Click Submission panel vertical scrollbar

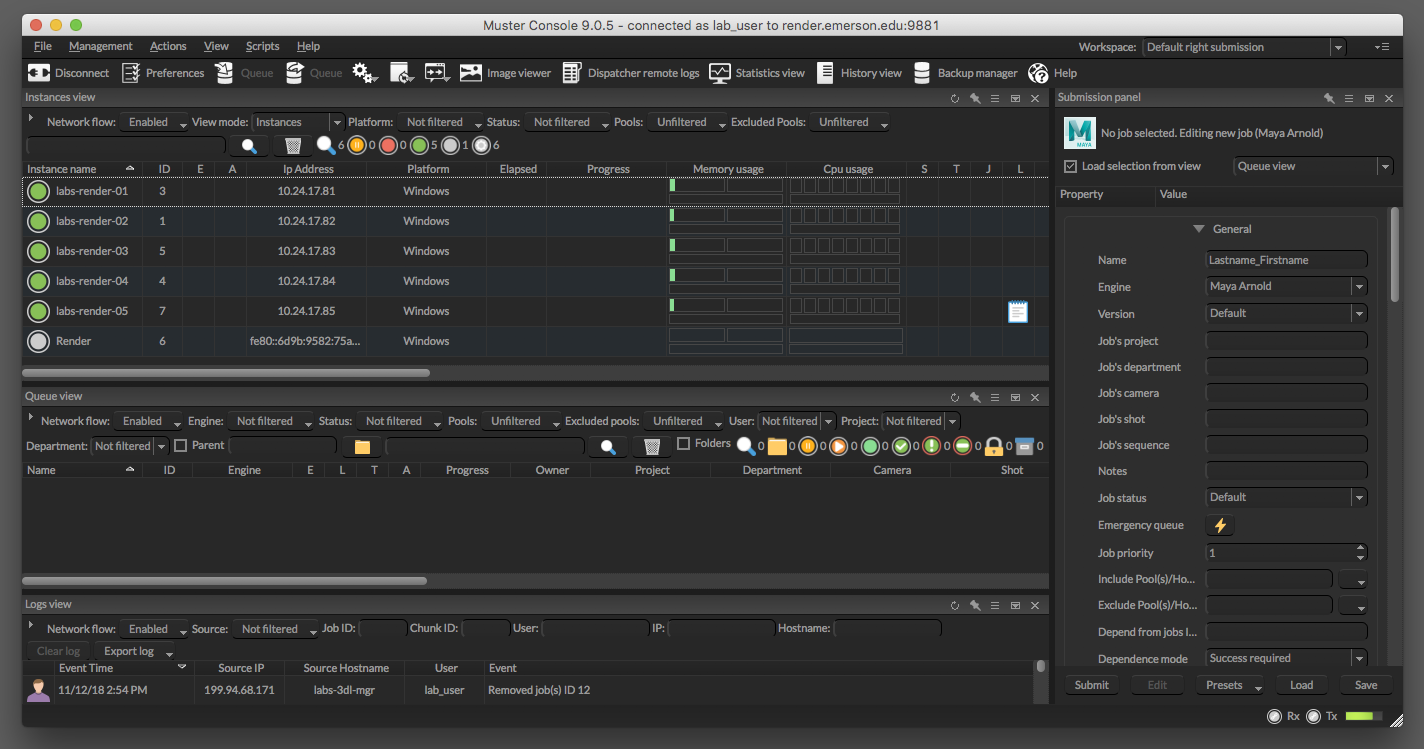point(1394,255)
